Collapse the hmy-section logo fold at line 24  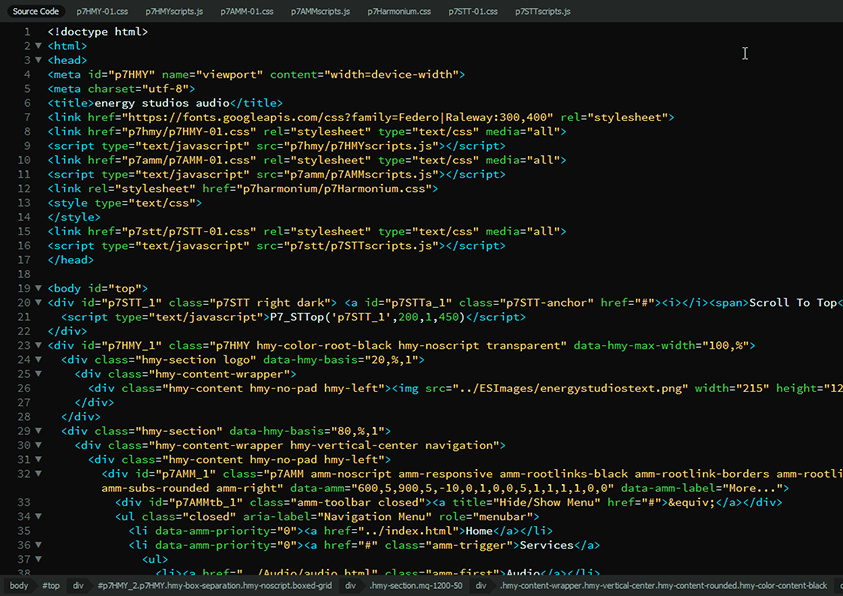click(x=38, y=360)
